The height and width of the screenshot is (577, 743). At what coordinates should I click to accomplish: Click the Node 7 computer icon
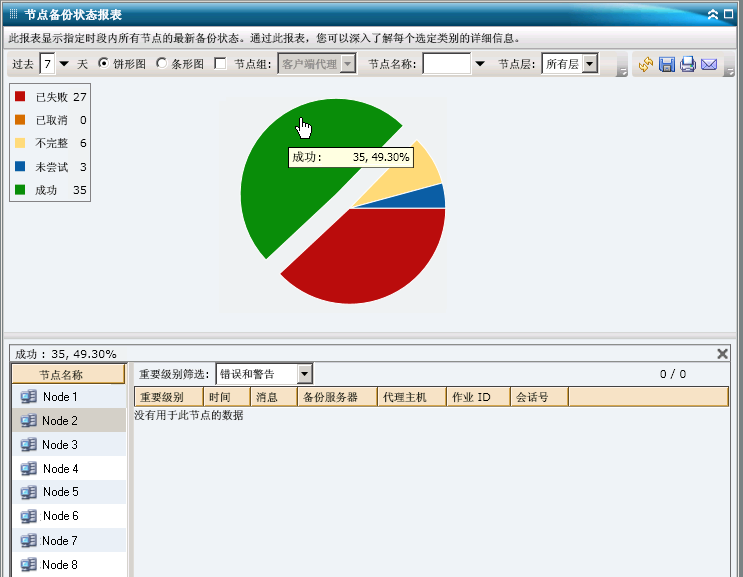click(29, 541)
